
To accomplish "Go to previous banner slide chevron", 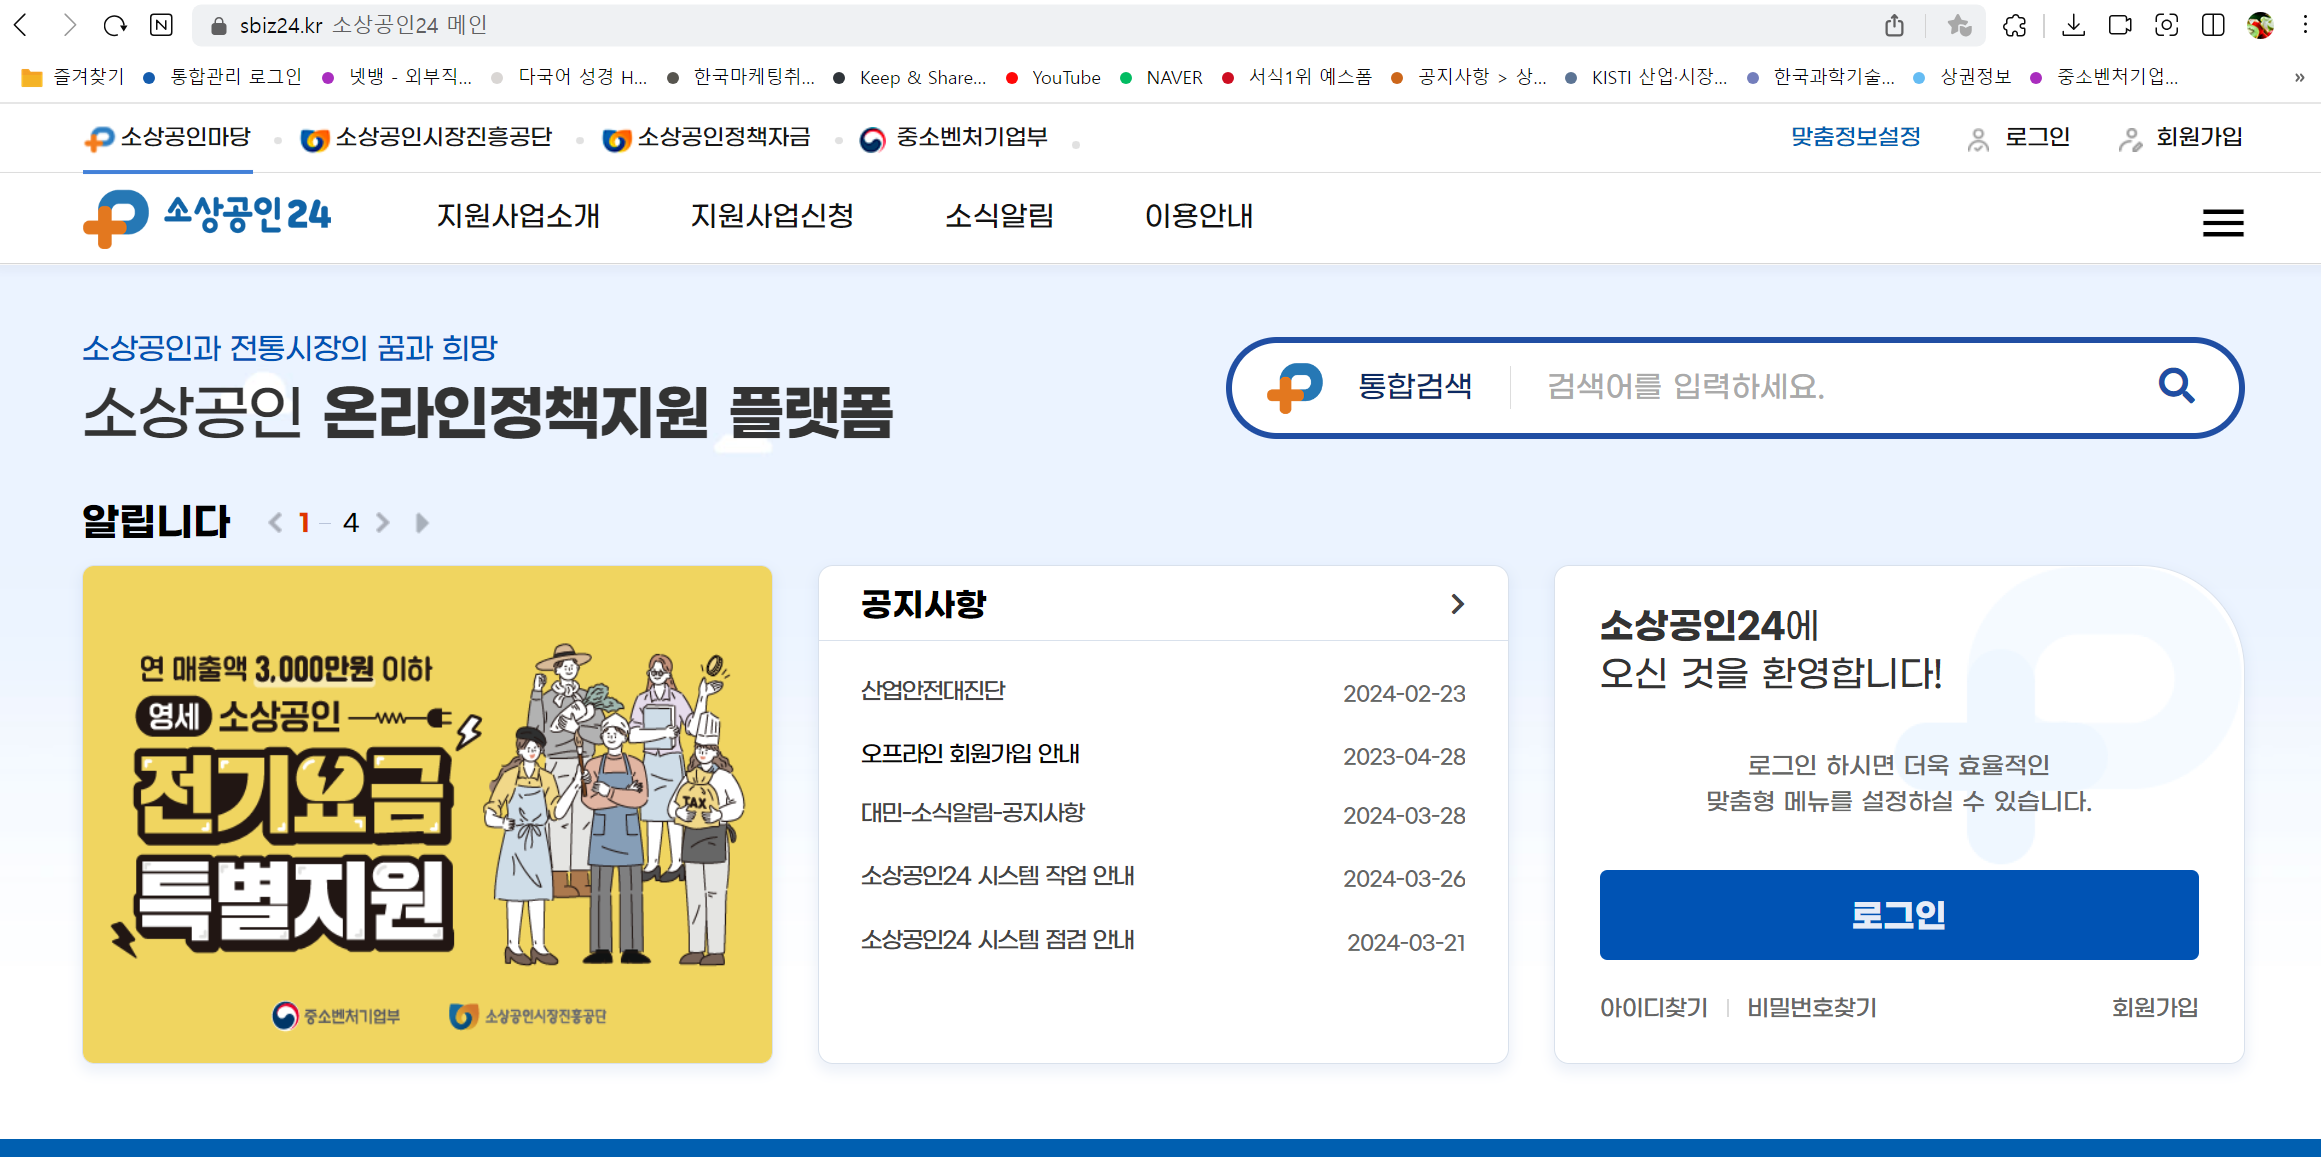I will click(x=275, y=523).
